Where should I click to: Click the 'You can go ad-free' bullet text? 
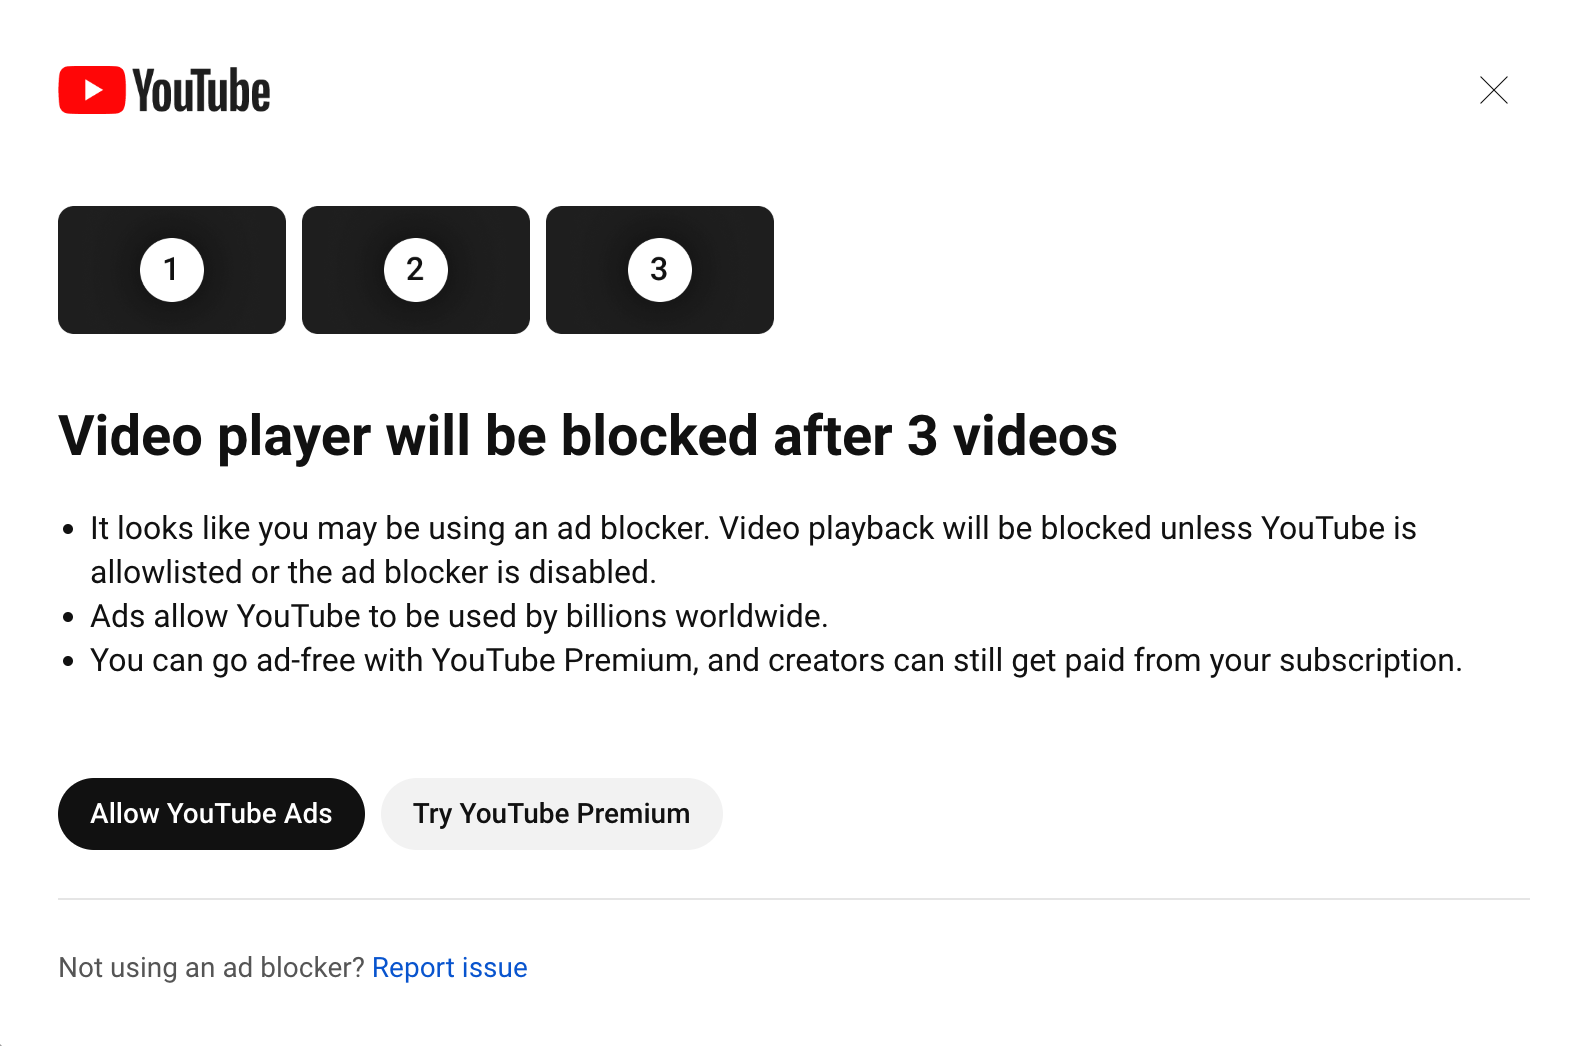(776, 660)
